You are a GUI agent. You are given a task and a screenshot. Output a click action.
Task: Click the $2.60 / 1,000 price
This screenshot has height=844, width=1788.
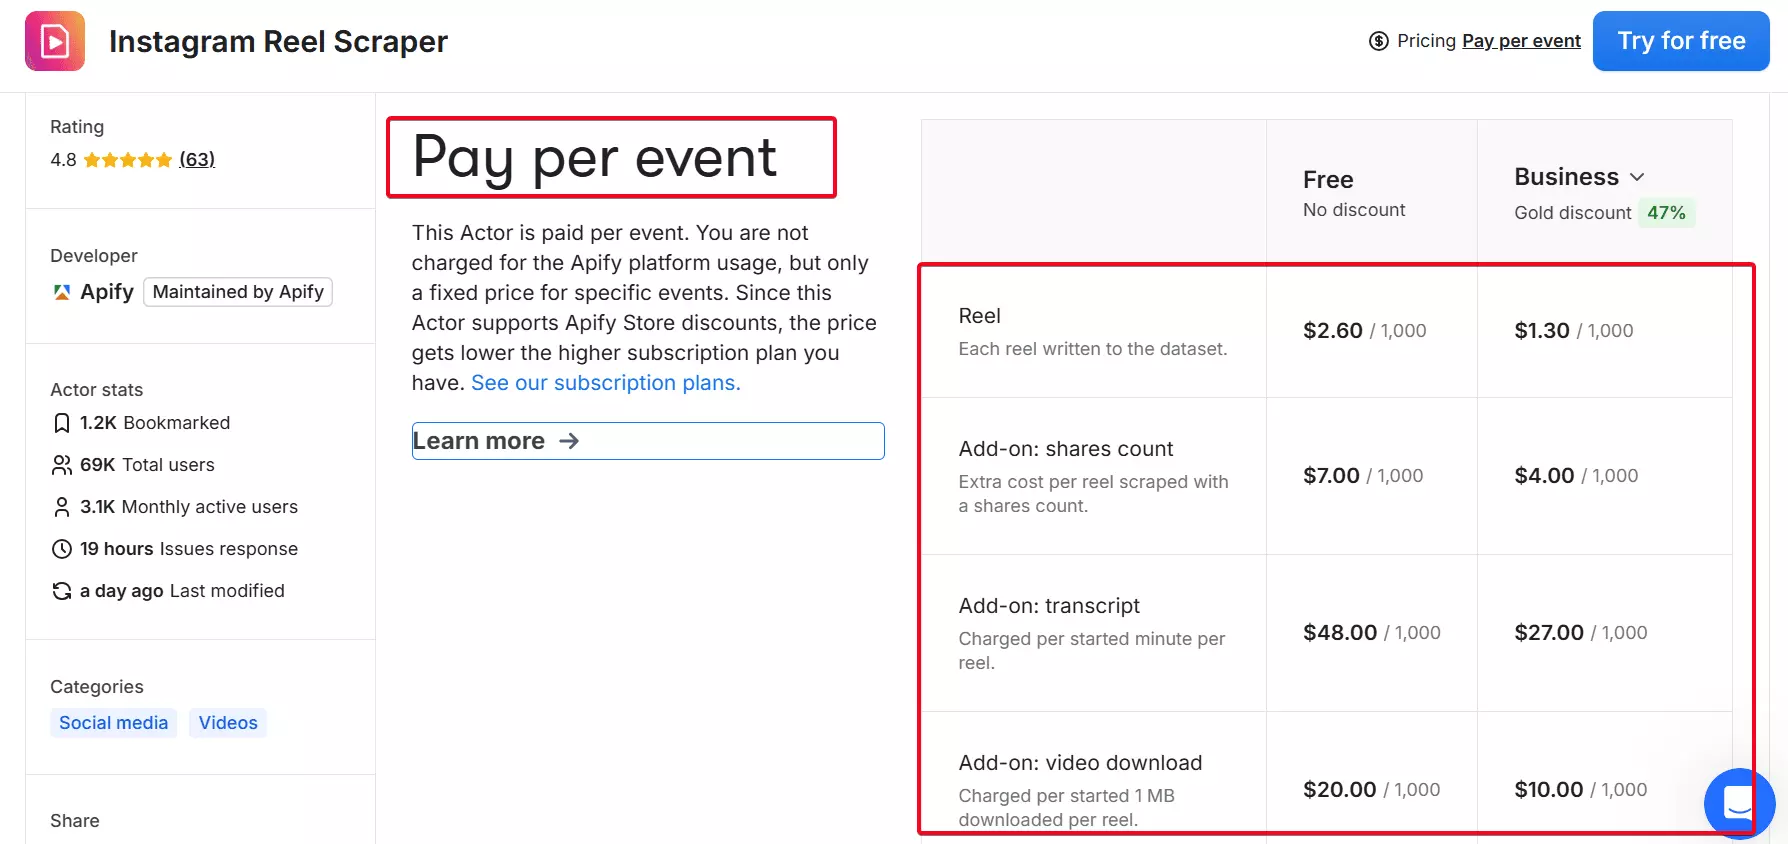click(1364, 331)
